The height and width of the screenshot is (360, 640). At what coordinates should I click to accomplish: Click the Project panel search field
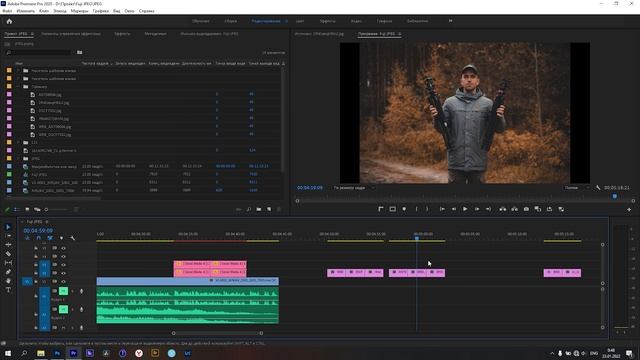click(39, 52)
